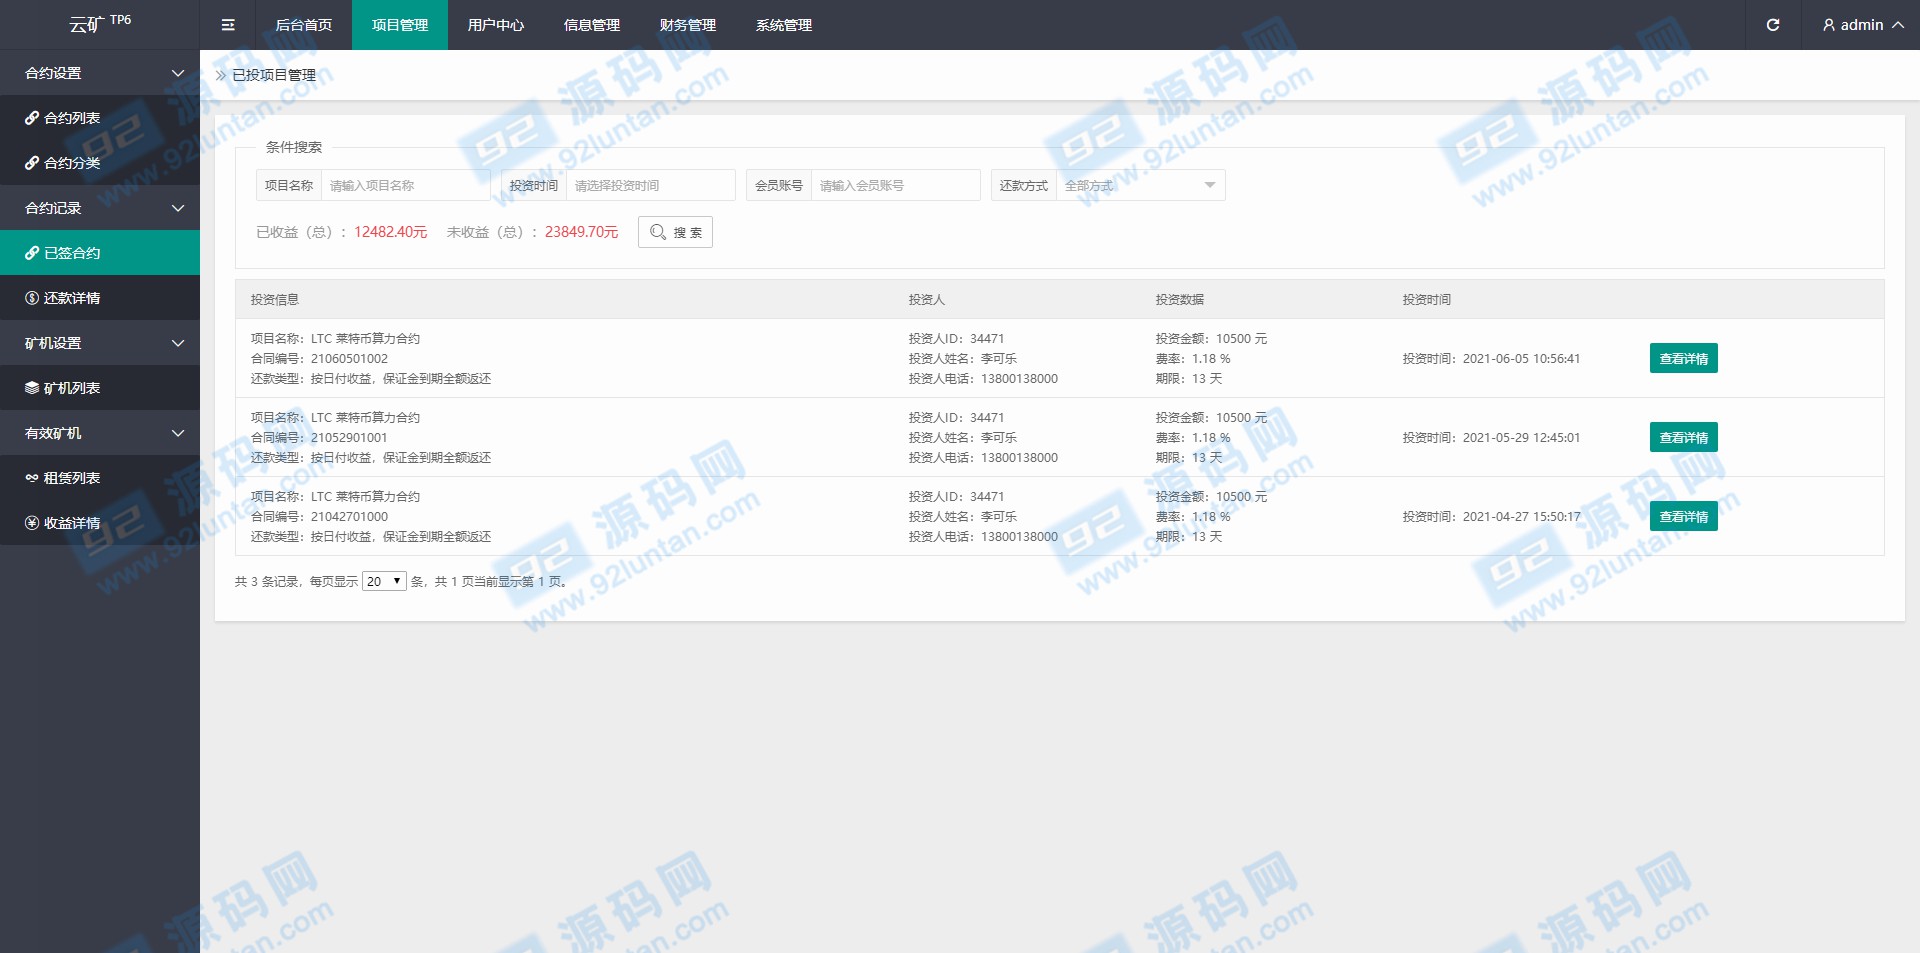Open 收益详情 in the sidebar

[x=100, y=523]
